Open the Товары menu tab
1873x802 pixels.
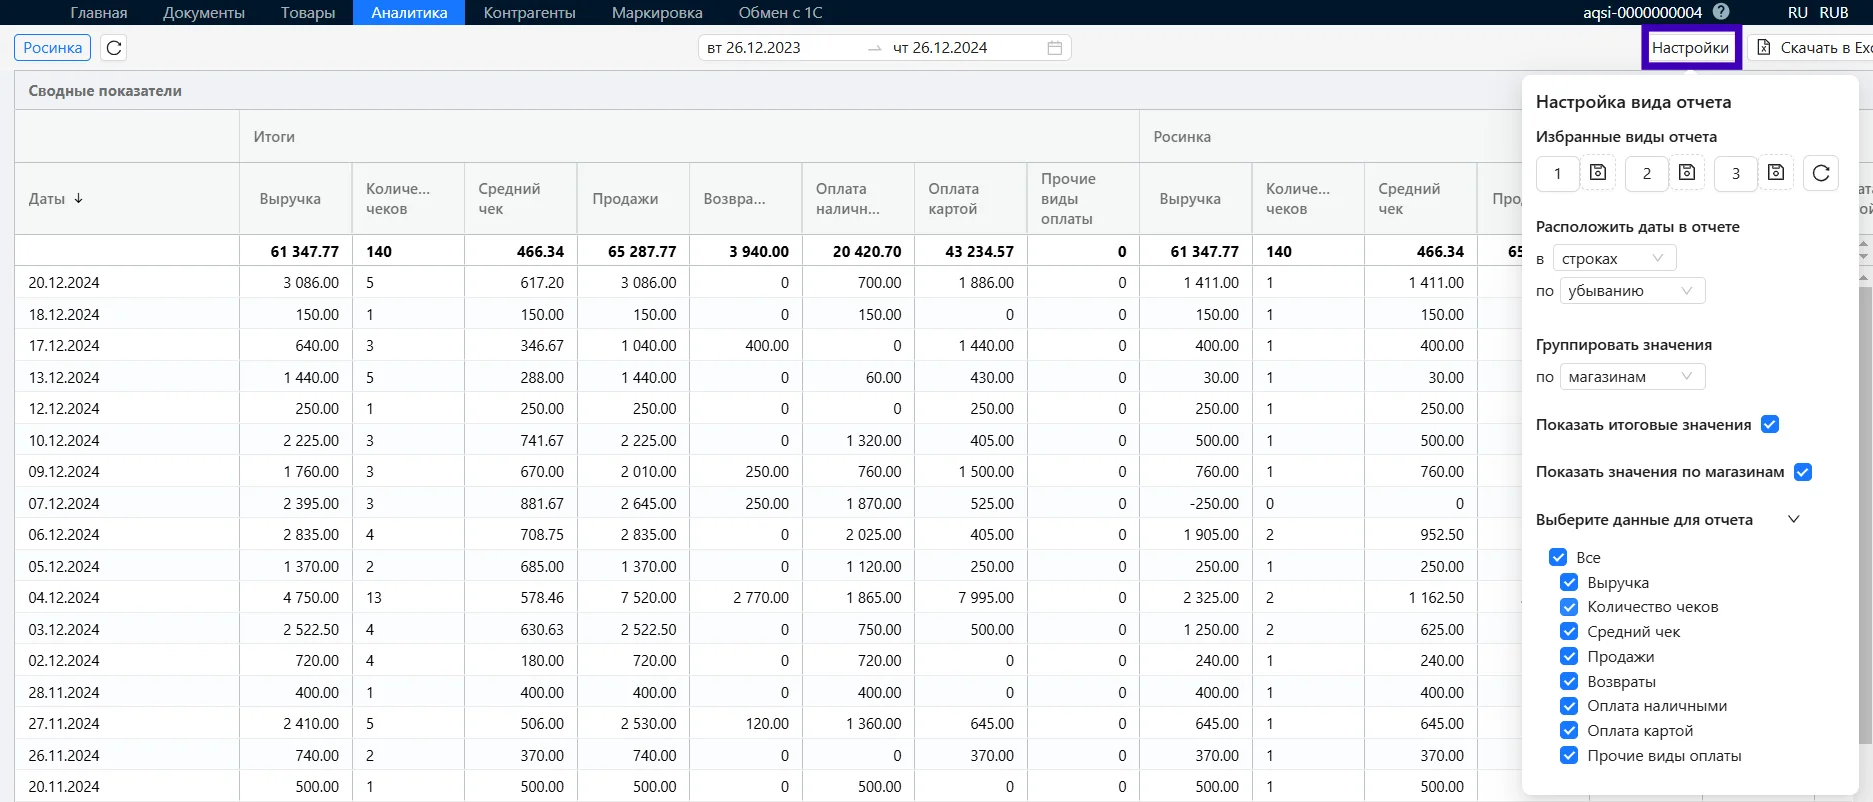pyautogui.click(x=308, y=12)
